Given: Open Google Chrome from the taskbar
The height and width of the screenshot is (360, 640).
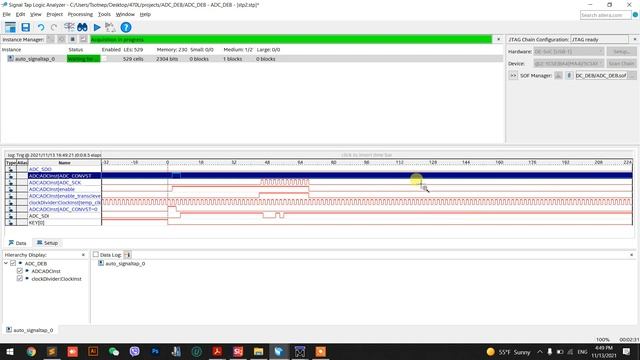Looking at the screenshot, I should (x=31, y=351).
